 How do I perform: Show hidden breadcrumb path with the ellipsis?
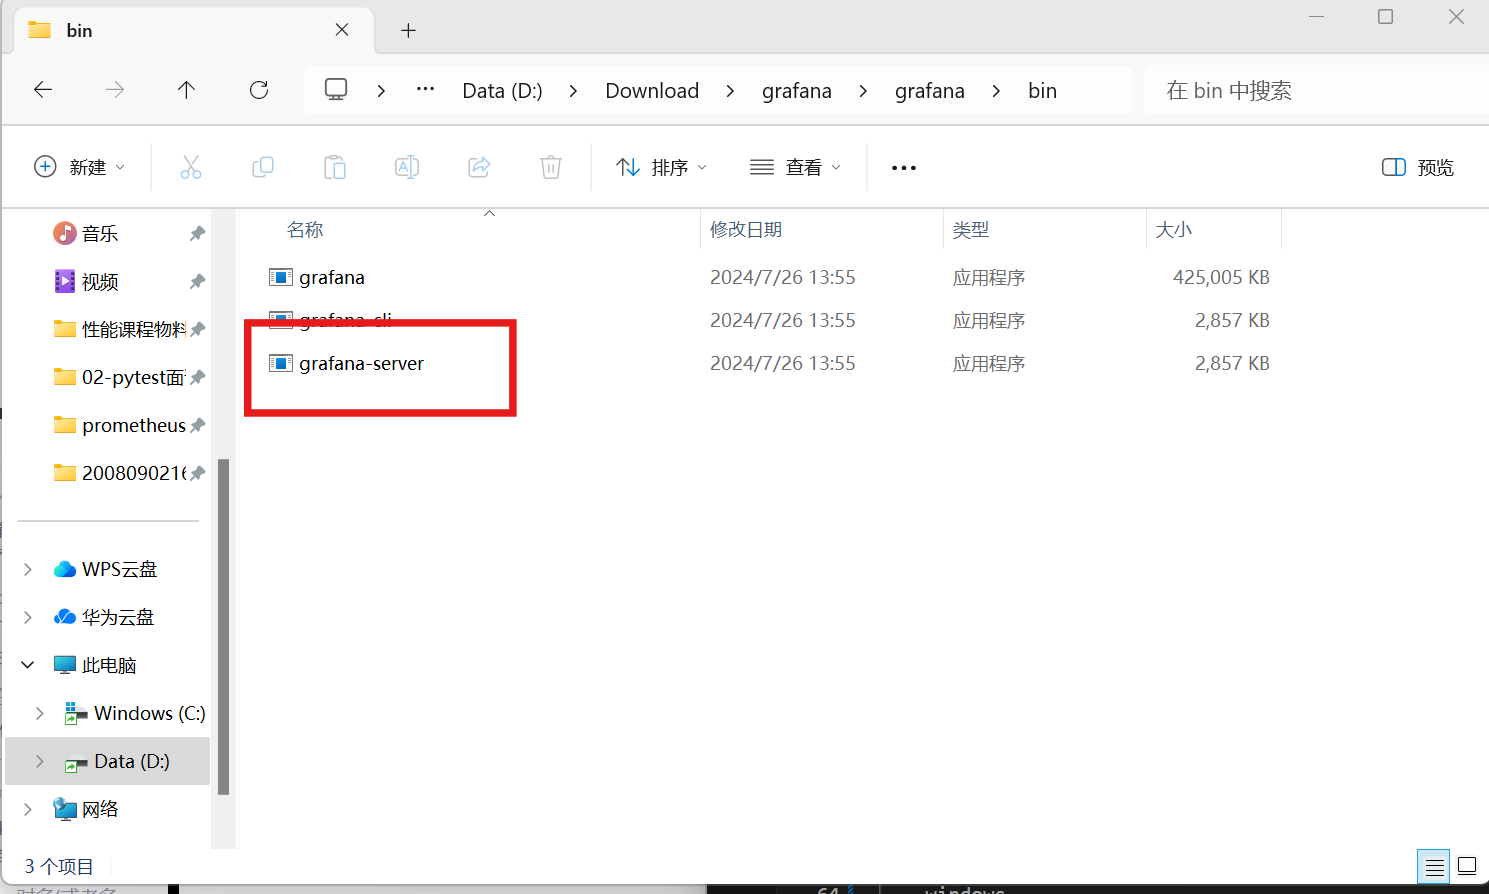[425, 89]
